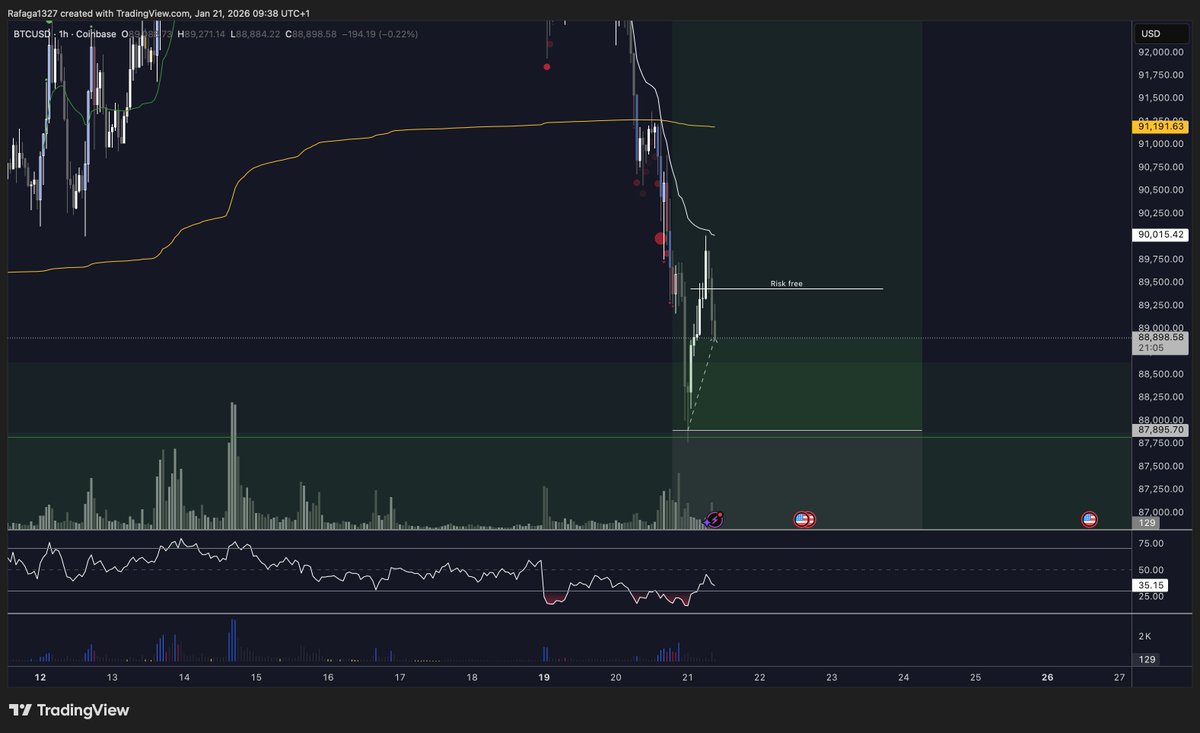This screenshot has width=1200, height=733.
Task: Click the 2K volume axis label
Action: tap(1145, 636)
